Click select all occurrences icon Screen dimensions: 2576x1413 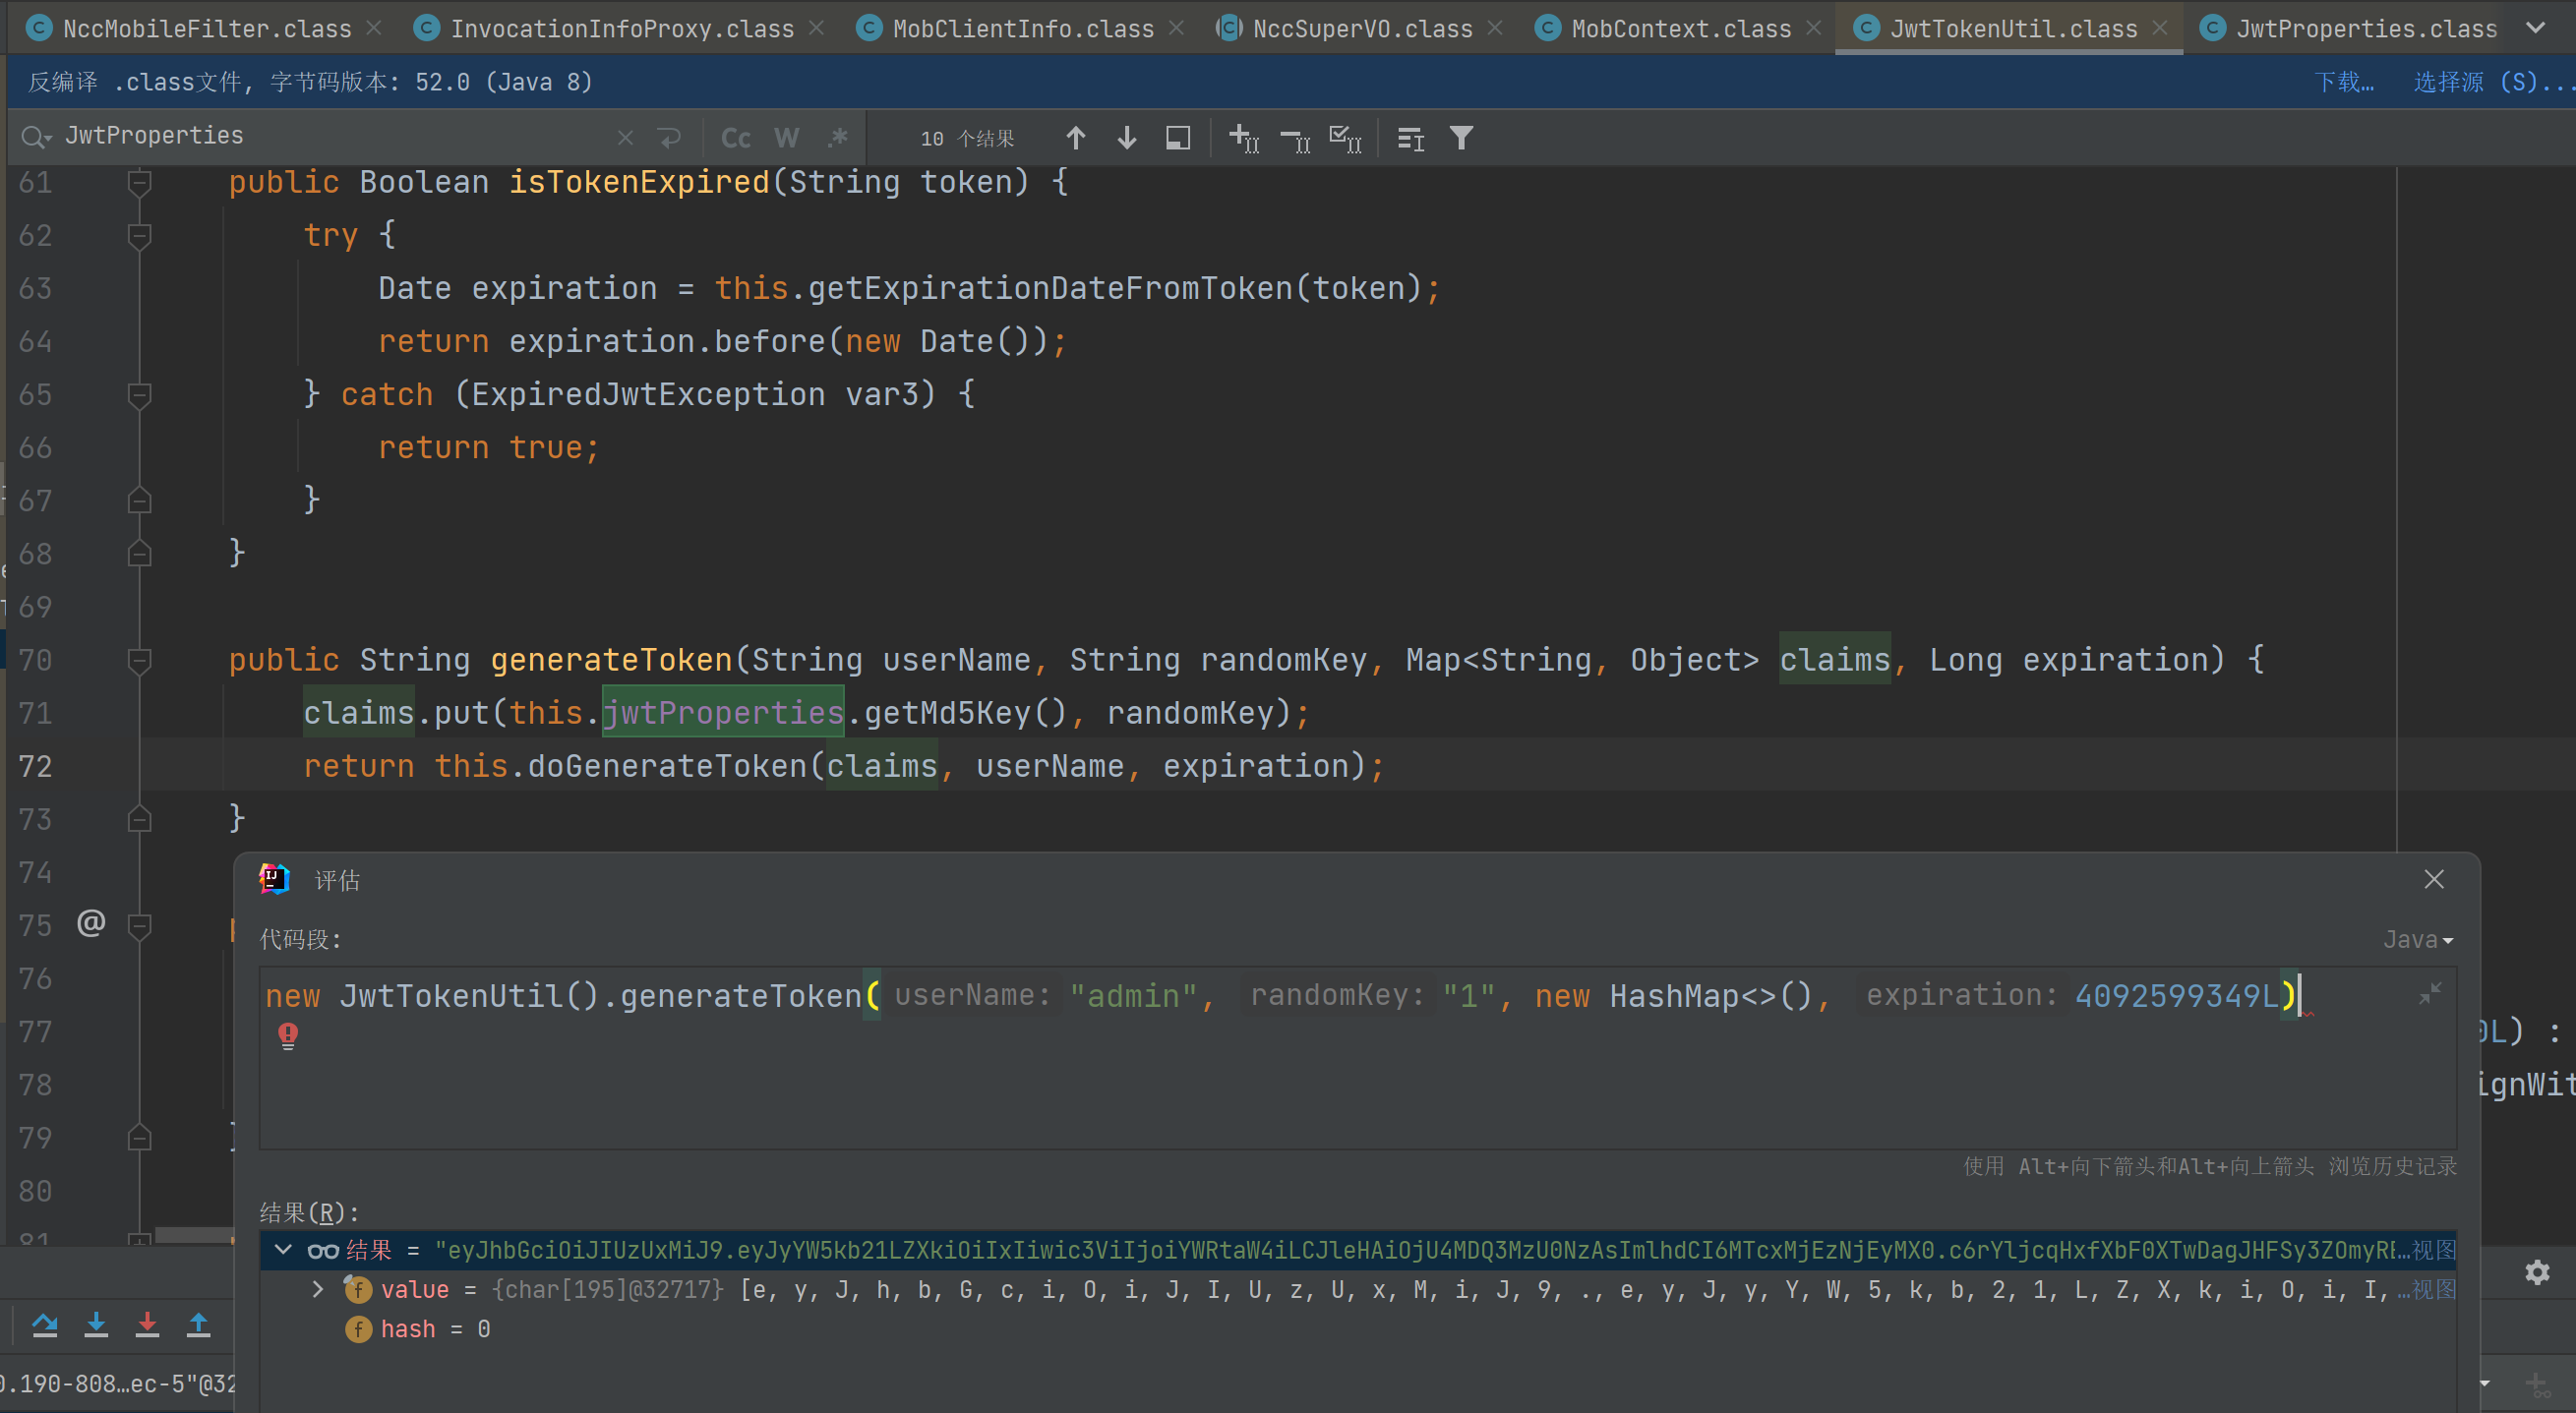coord(1345,138)
